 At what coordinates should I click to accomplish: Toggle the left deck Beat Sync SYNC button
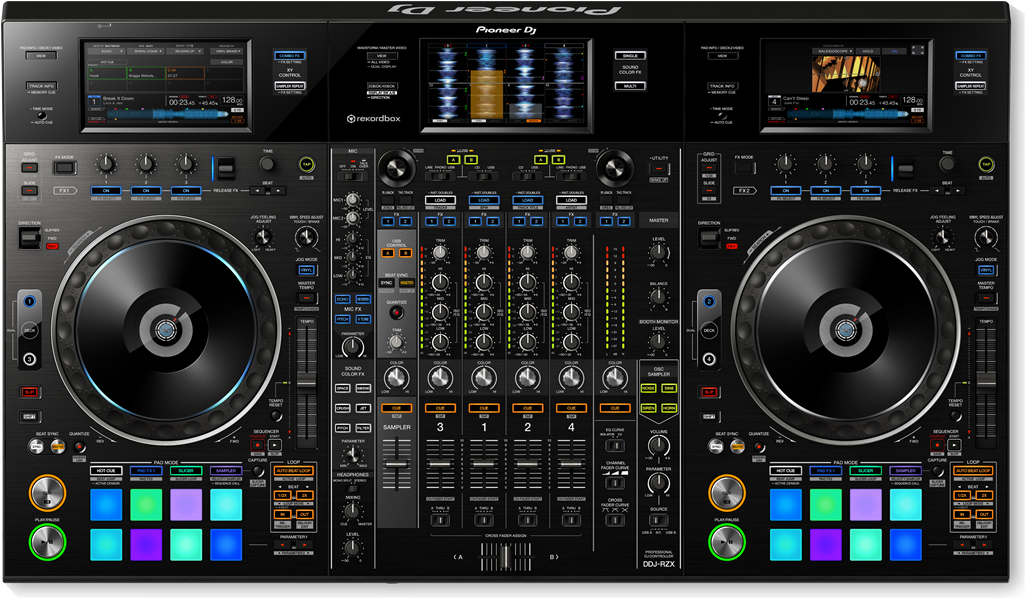click(x=37, y=446)
